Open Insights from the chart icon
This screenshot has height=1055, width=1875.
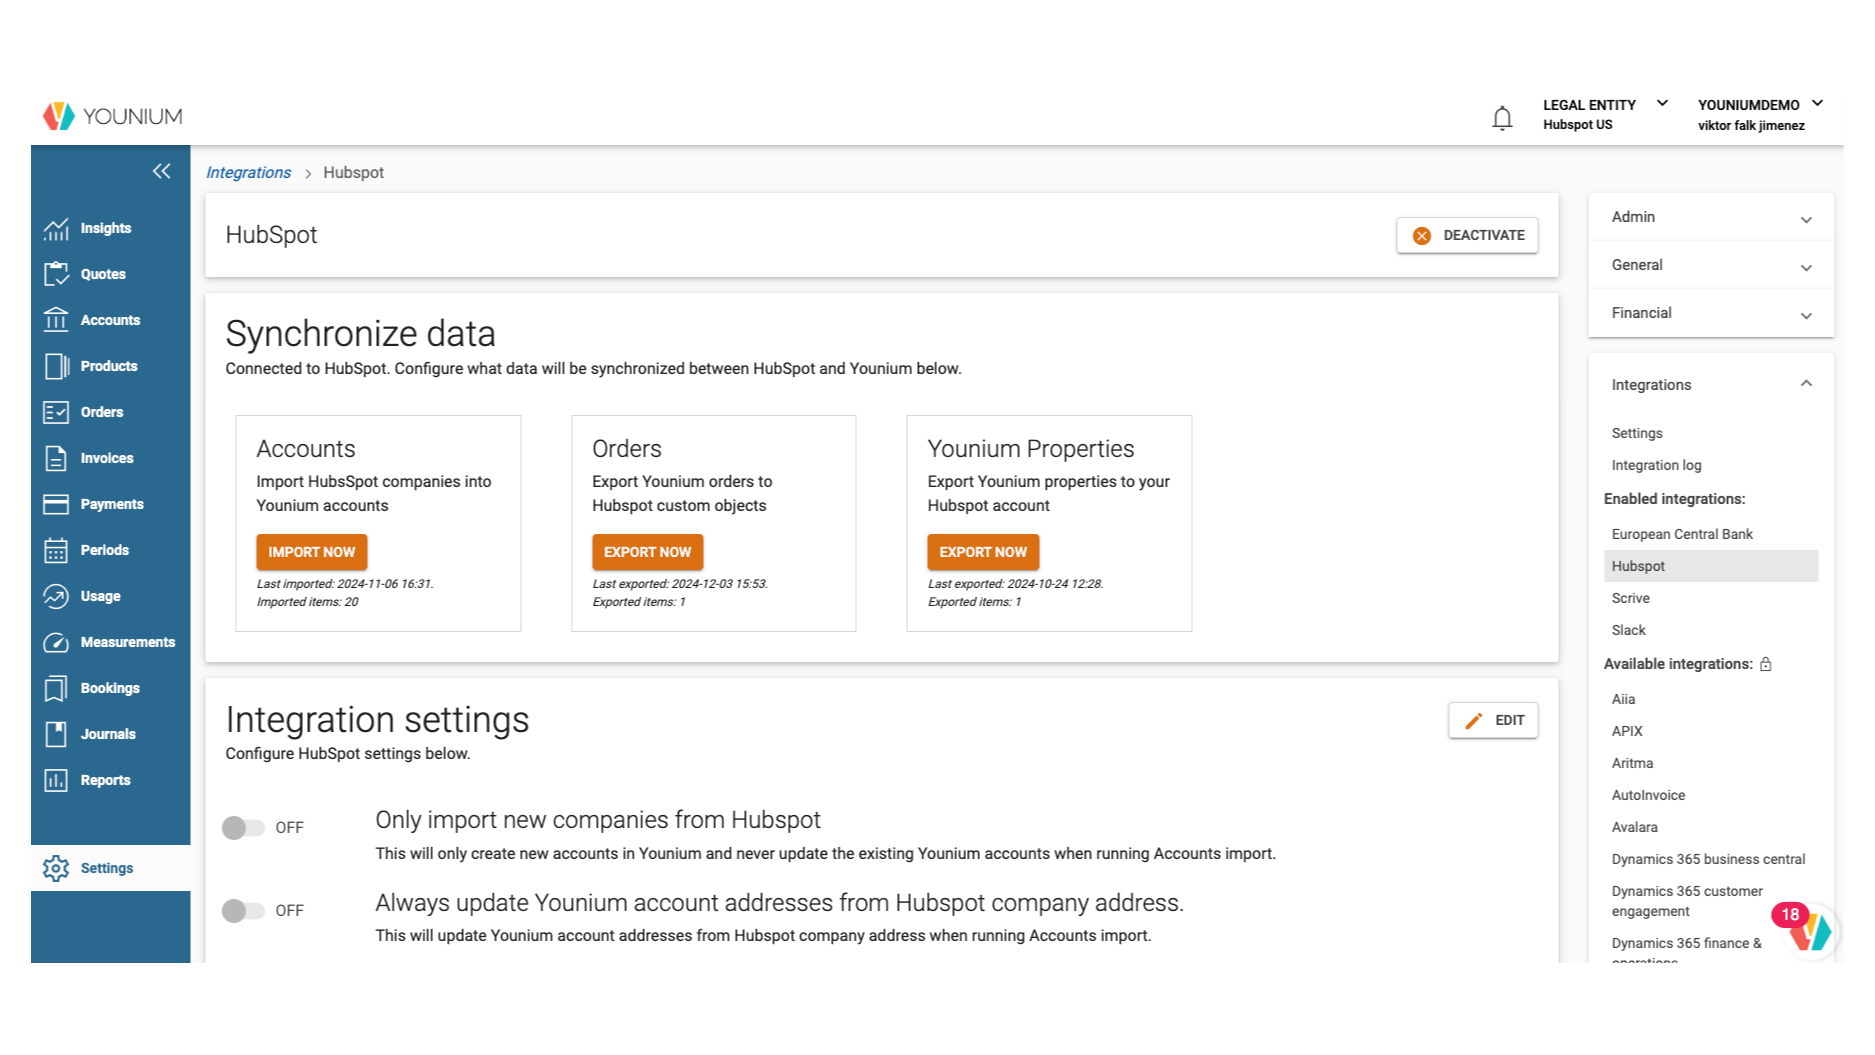pyautogui.click(x=56, y=228)
